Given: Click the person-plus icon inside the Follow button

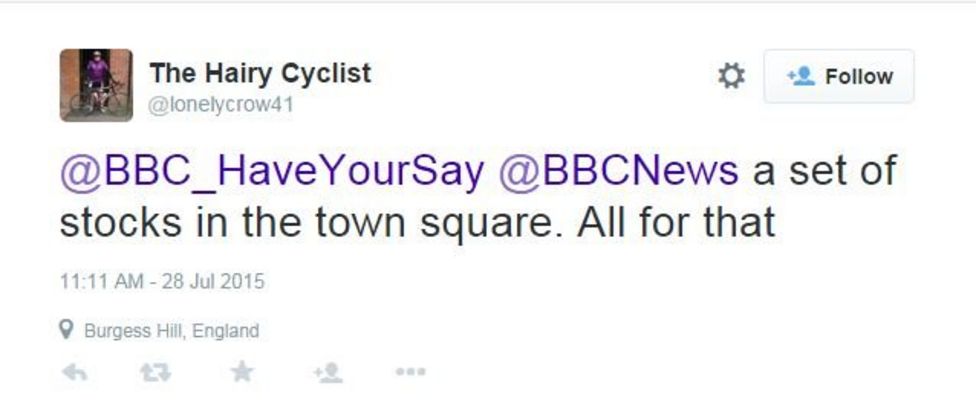Looking at the screenshot, I should tap(801, 76).
